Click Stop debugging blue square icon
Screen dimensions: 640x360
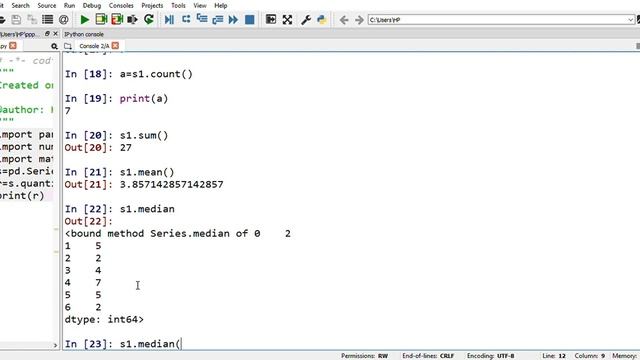coord(249,20)
